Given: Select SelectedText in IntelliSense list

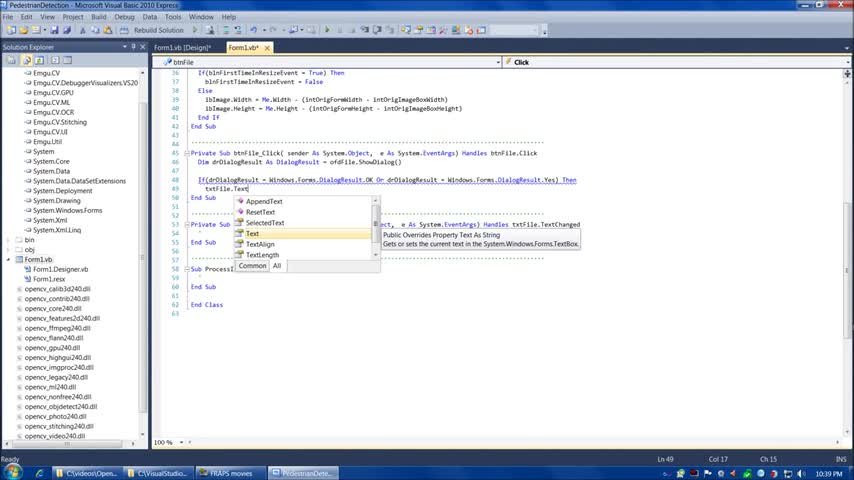Looking at the screenshot, I should click(265, 223).
